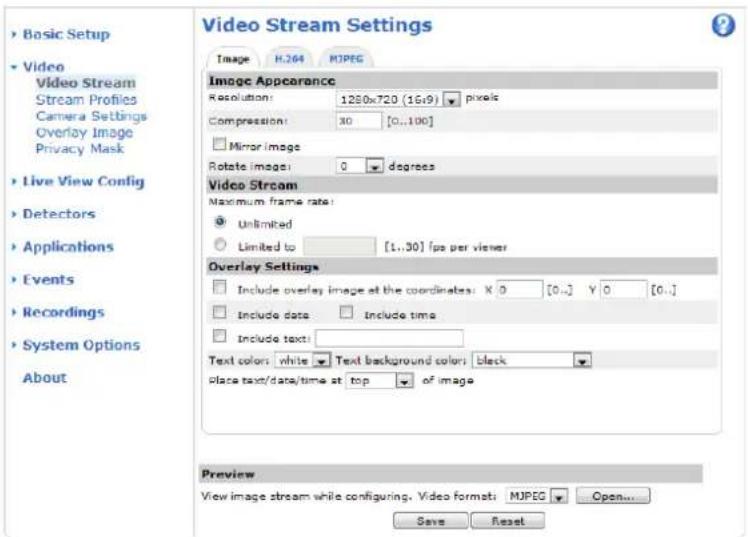Click the Compression value field
The height and width of the screenshot is (537, 748).
tap(359, 121)
